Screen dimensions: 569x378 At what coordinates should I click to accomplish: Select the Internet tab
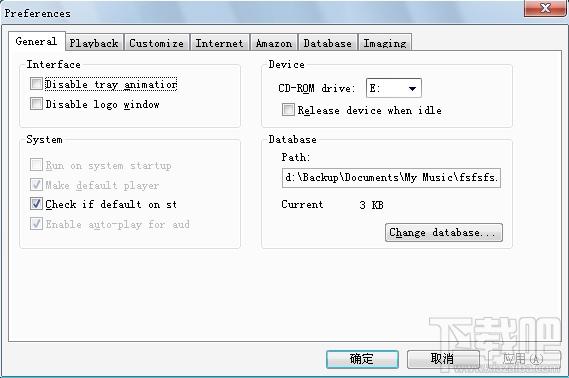coord(220,43)
